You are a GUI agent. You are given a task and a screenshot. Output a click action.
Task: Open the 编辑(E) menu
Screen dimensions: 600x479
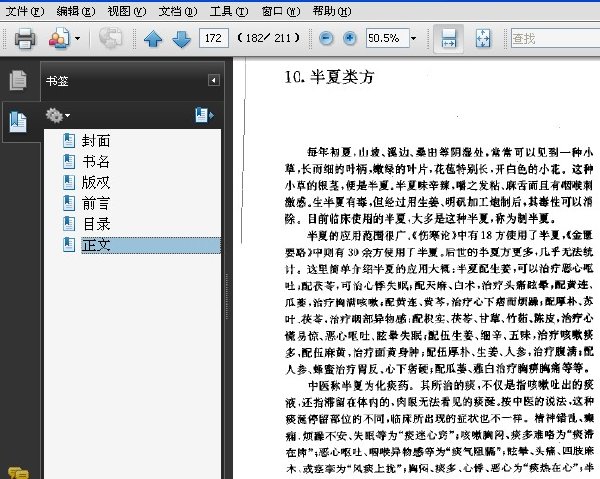point(76,11)
